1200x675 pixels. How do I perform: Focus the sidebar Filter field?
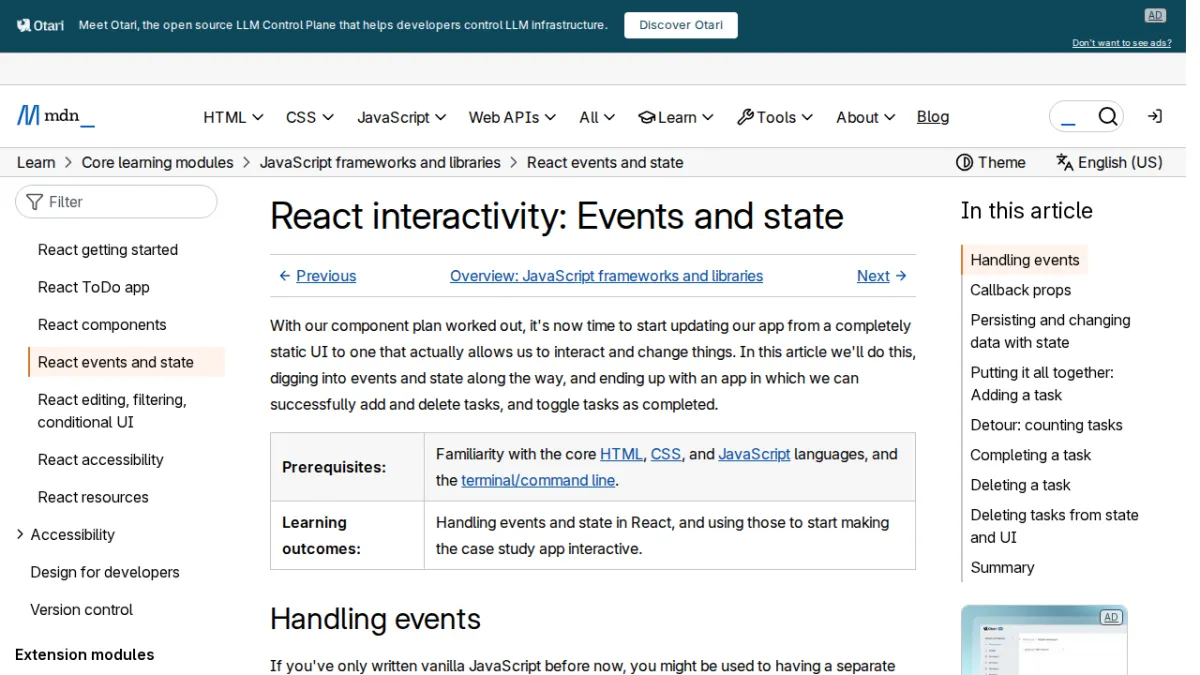[x=116, y=202]
